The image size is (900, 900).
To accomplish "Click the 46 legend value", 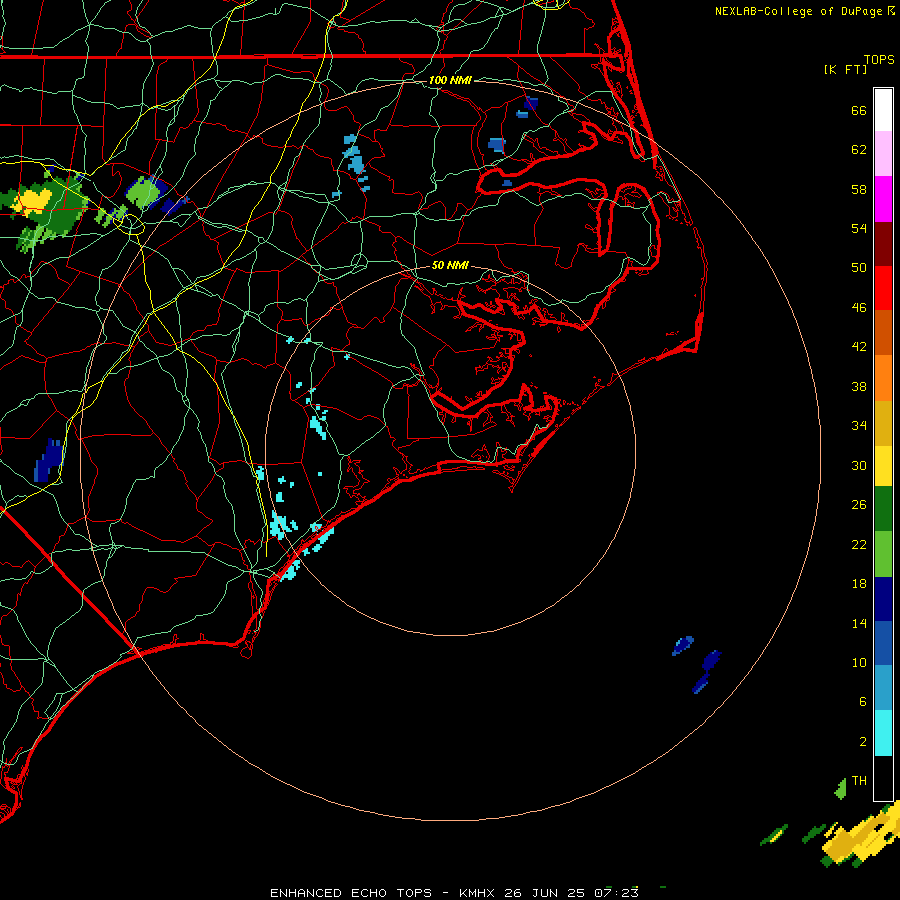I will [x=859, y=308].
